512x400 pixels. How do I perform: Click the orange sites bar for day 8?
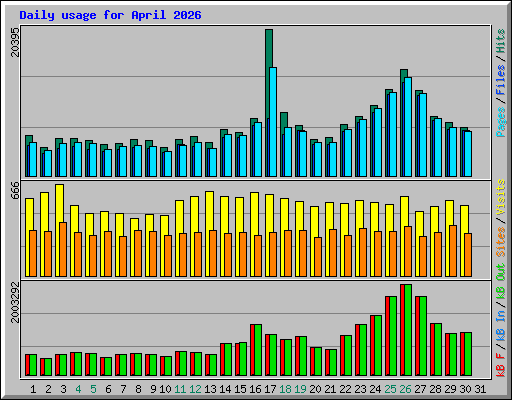138,253
